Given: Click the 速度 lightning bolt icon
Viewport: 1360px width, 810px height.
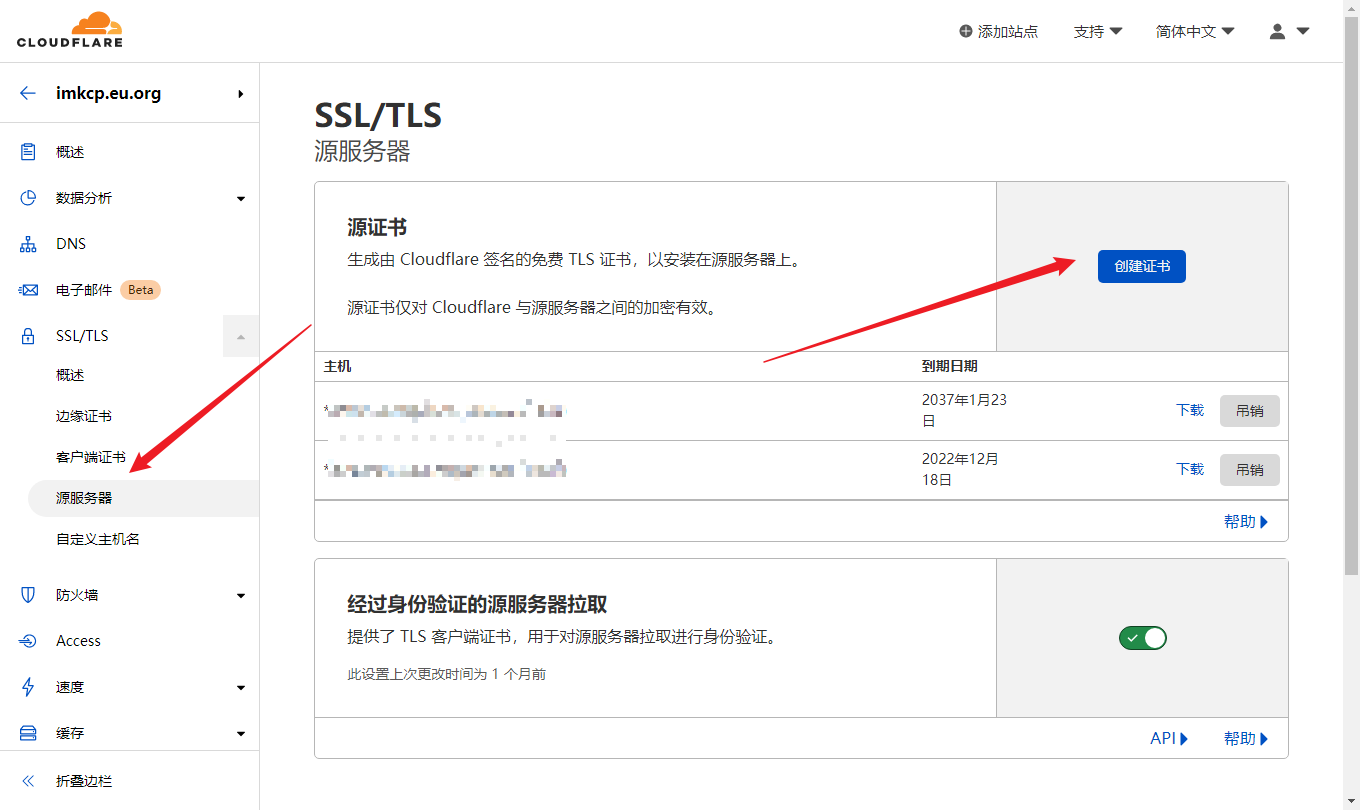Looking at the screenshot, I should [x=28, y=687].
